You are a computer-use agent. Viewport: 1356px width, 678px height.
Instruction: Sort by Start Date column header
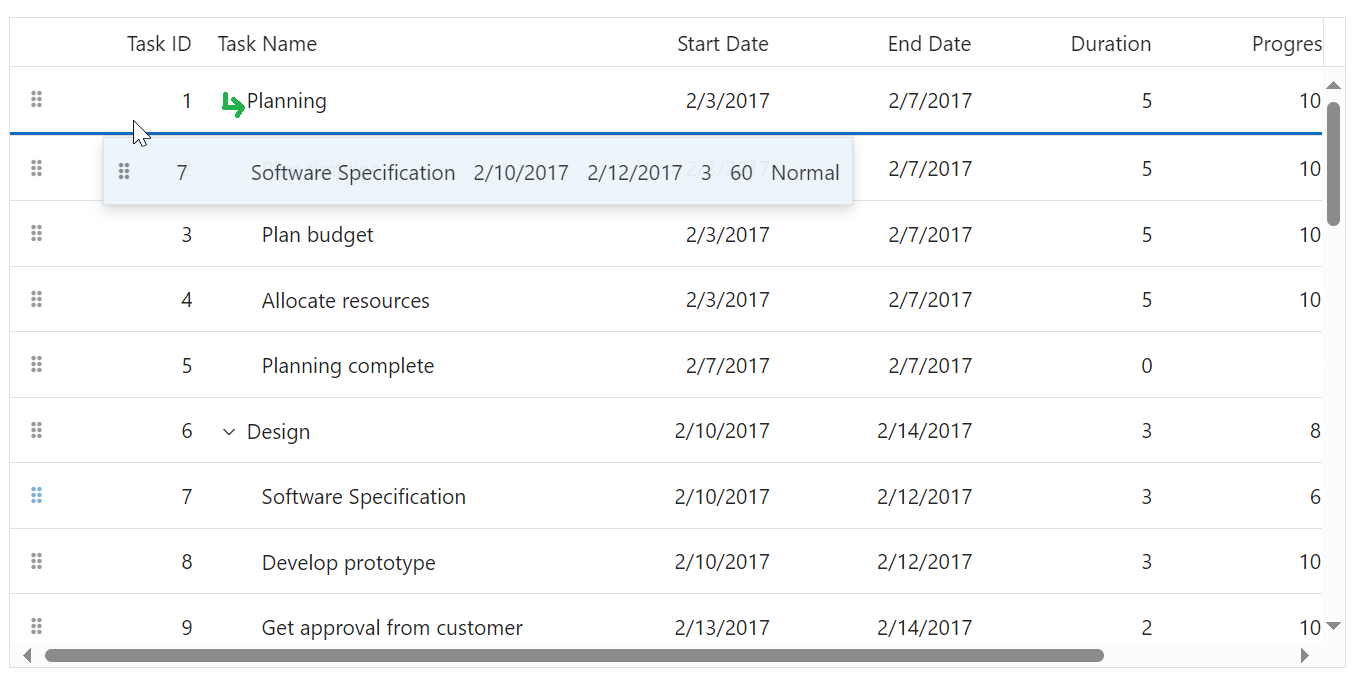point(722,44)
